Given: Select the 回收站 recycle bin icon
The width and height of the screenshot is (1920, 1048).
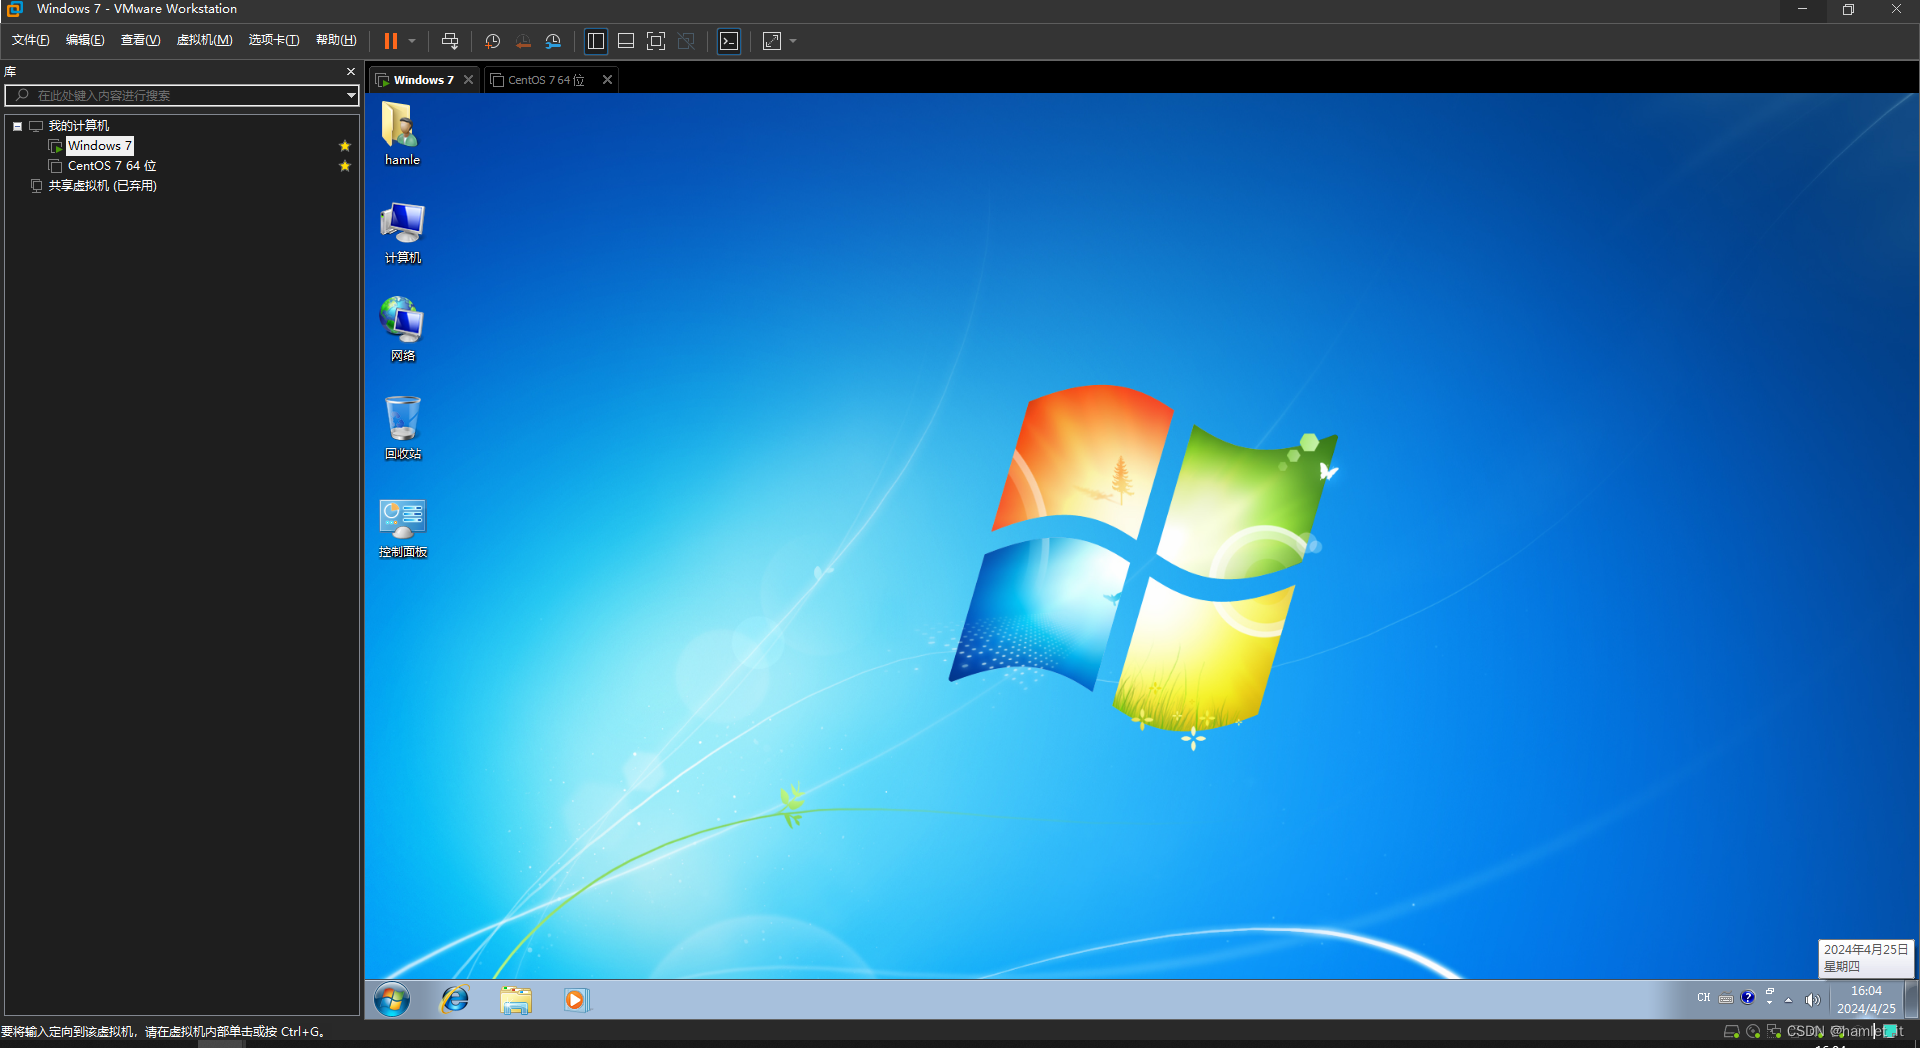Looking at the screenshot, I should tap(402, 427).
